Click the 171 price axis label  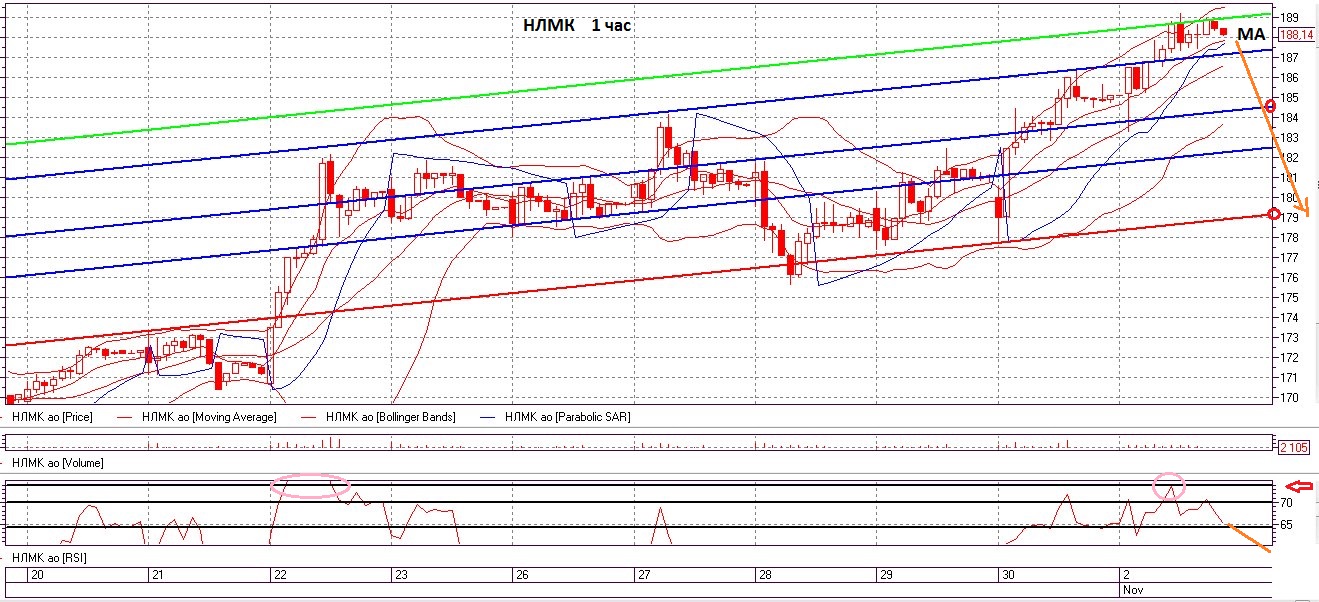1289,378
